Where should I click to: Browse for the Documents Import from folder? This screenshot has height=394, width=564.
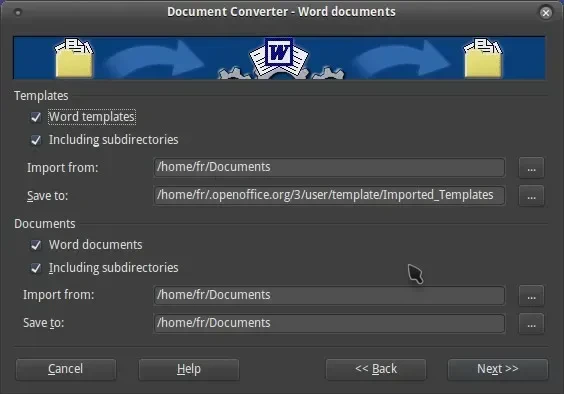pos(531,296)
